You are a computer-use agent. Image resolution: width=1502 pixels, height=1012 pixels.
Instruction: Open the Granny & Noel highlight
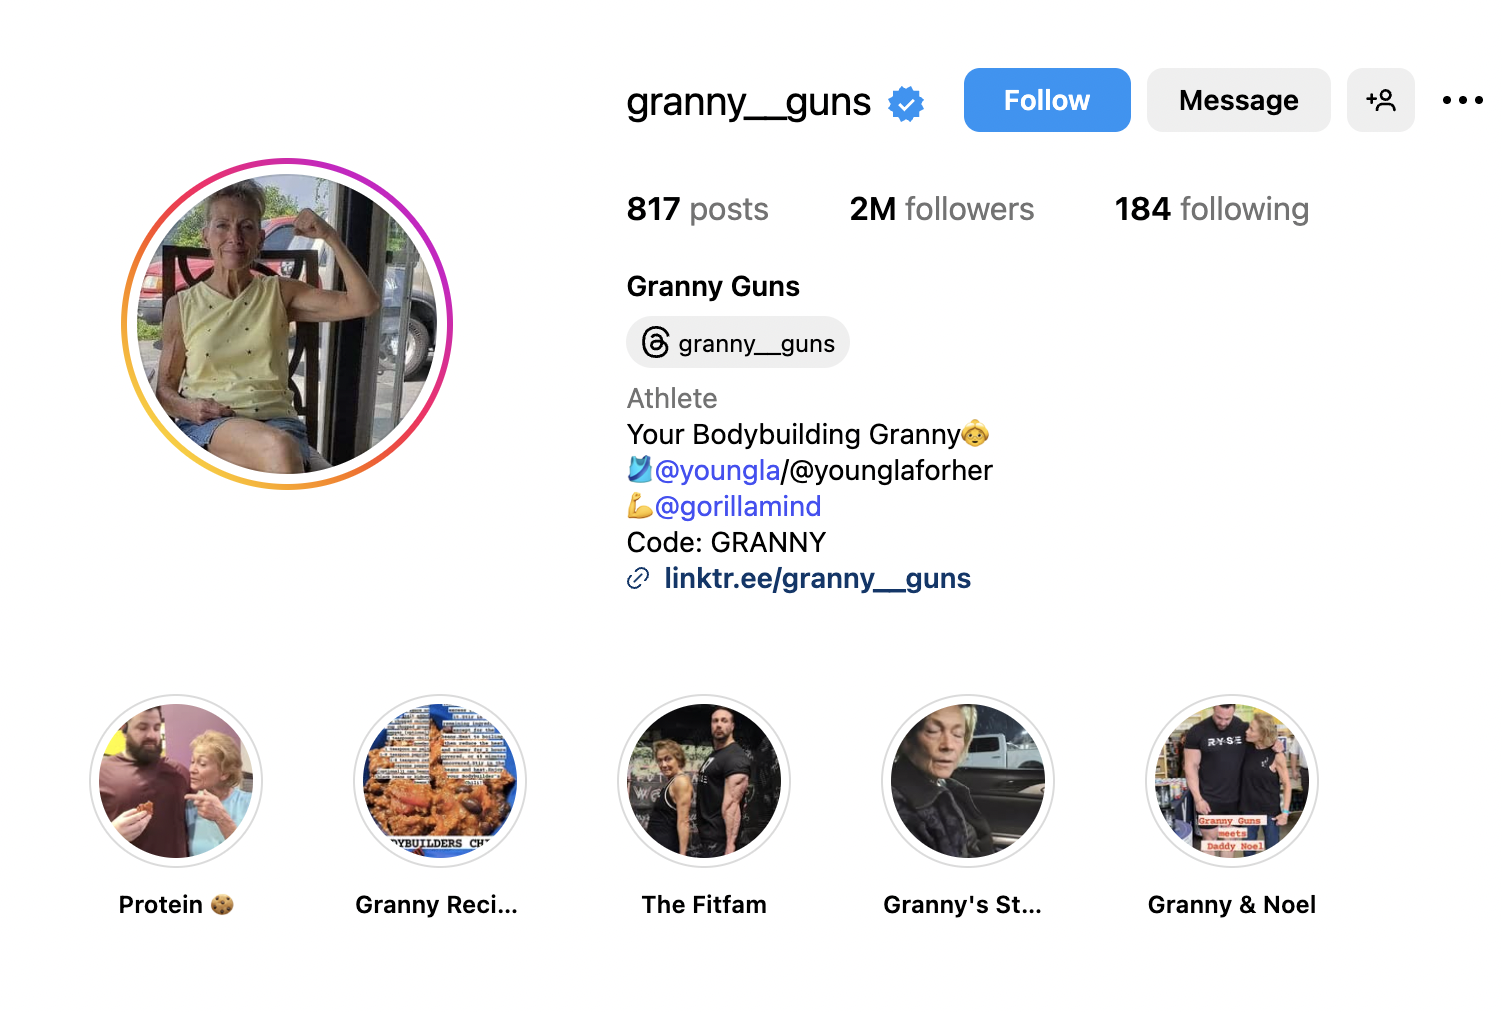coord(1232,781)
